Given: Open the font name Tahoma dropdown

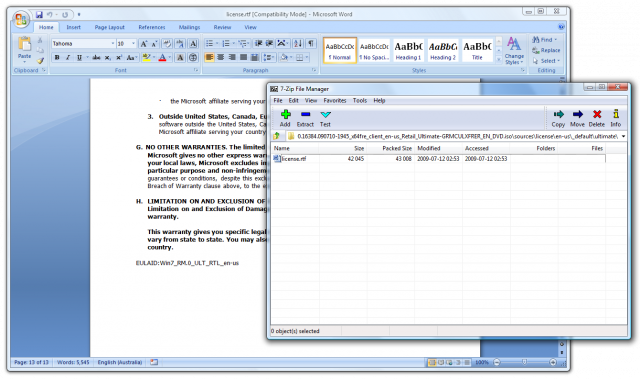Looking at the screenshot, I should pos(113,44).
